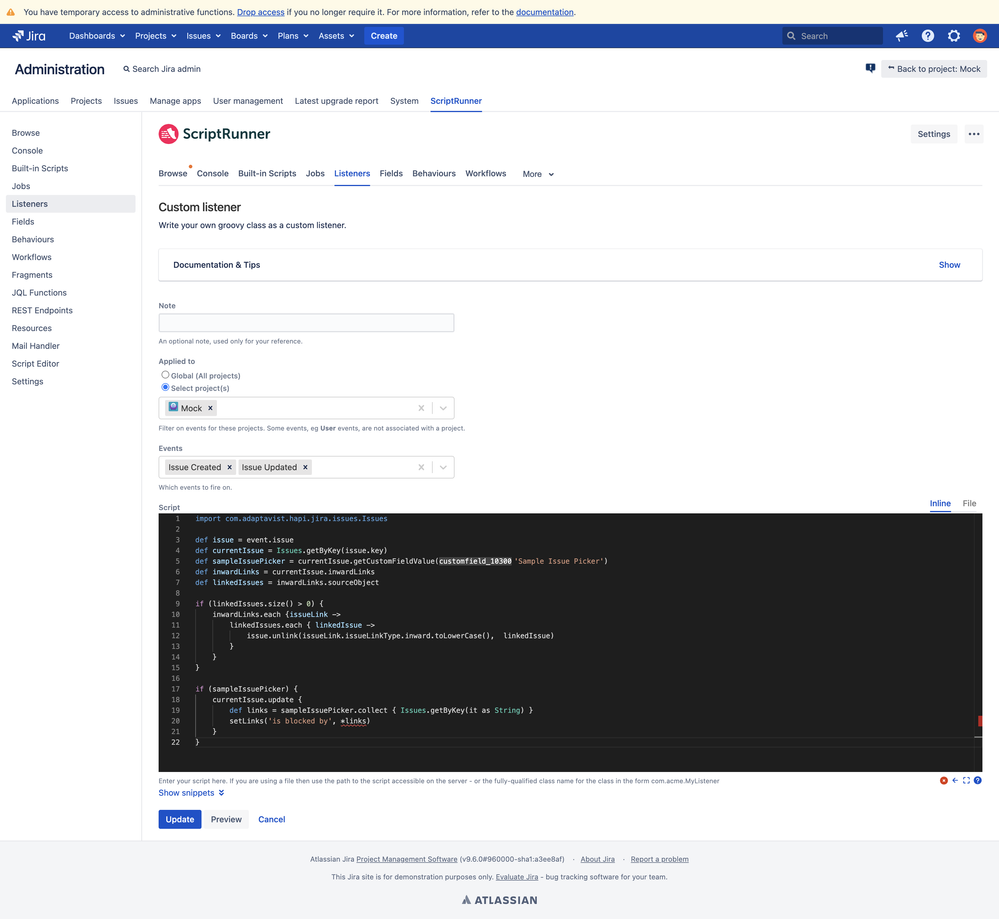
Task: Click the red script error status icon
Action: coord(944,780)
